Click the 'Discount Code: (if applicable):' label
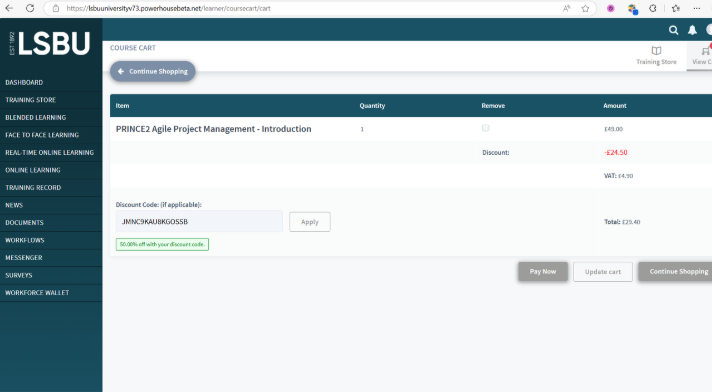Image resolution: width=712 pixels, height=392 pixels. point(158,205)
